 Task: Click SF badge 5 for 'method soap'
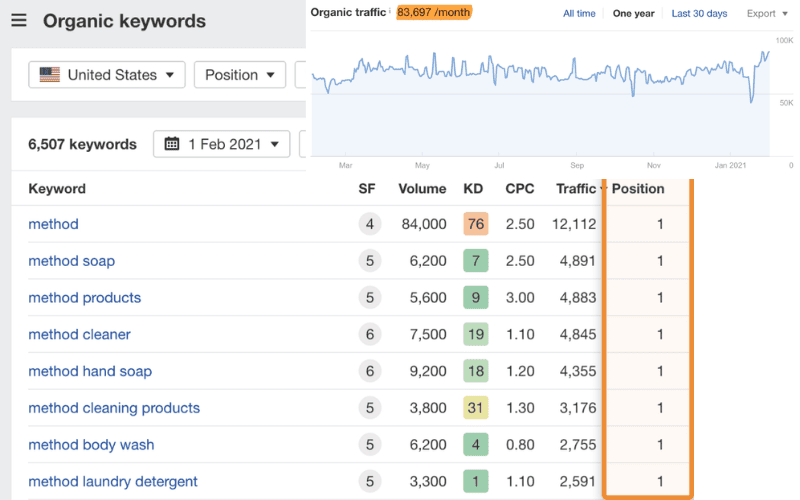click(370, 261)
